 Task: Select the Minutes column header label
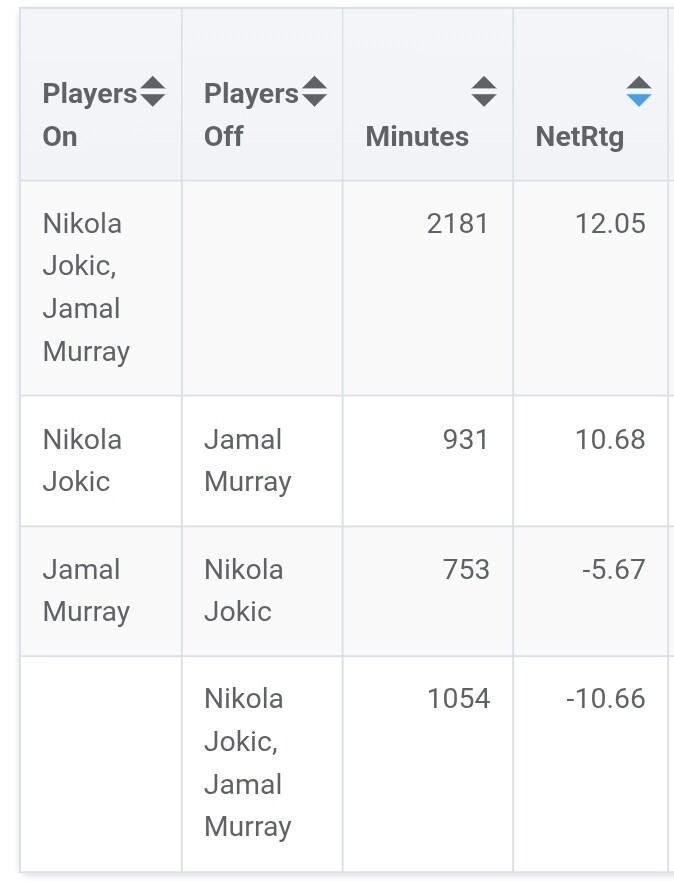(x=417, y=136)
